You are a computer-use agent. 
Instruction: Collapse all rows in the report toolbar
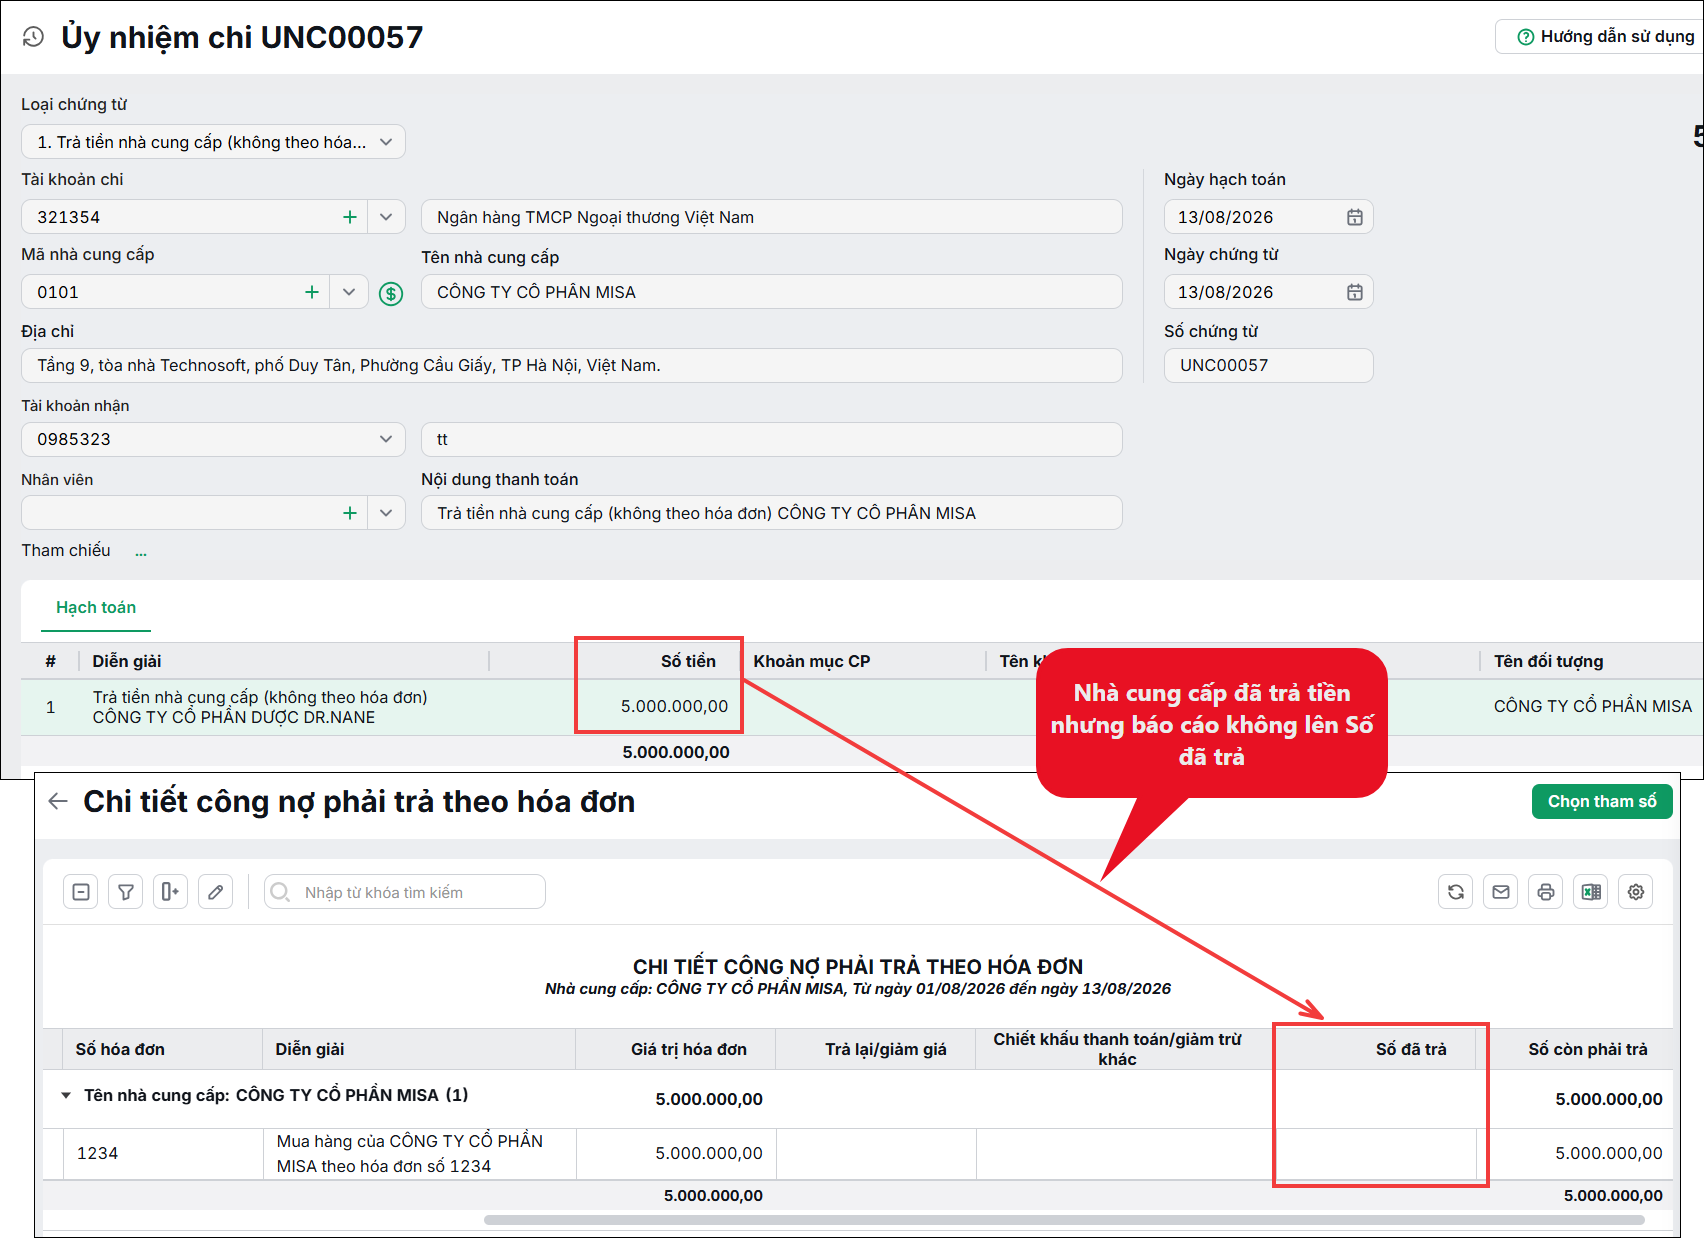81,892
